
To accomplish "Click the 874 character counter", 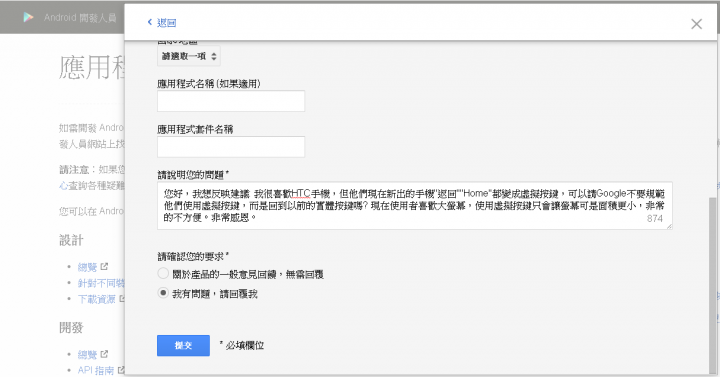I will (x=655, y=219).
